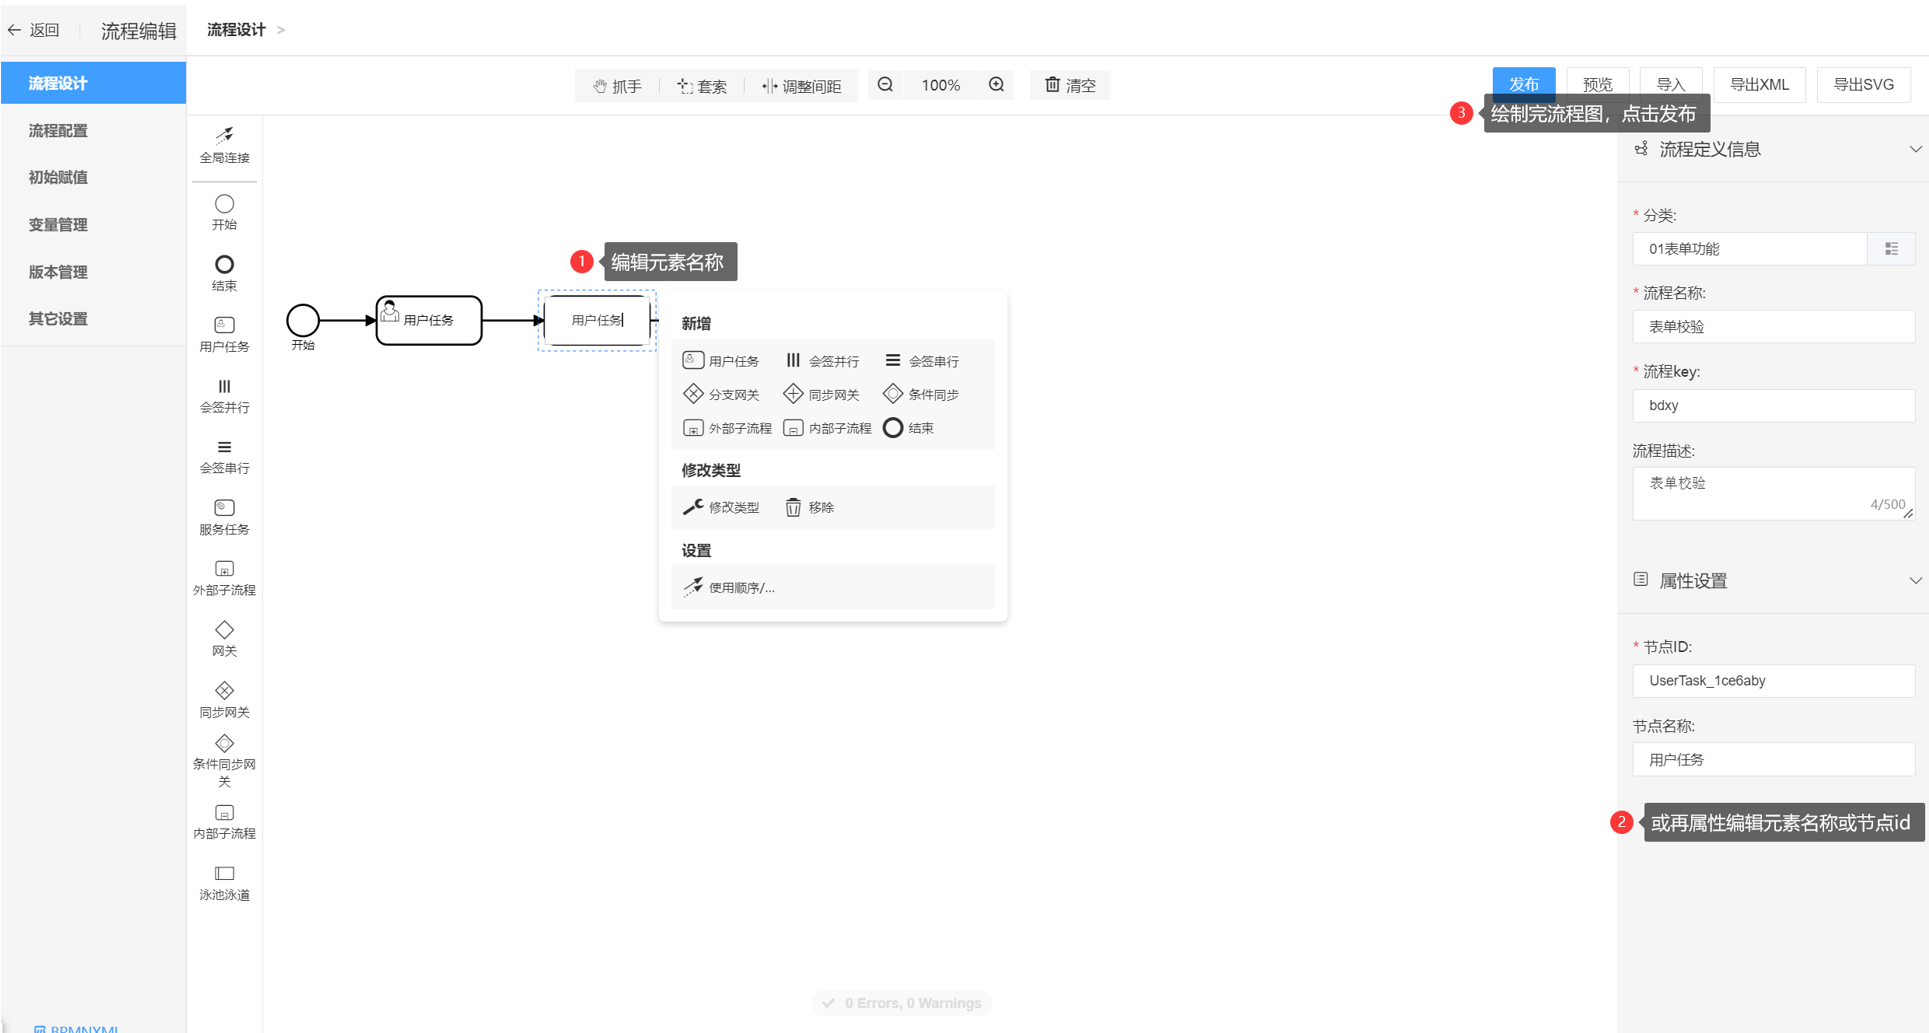Zoom out the canvas with minus magnifier
Screen dimensions: 1929x1033
pos(885,85)
